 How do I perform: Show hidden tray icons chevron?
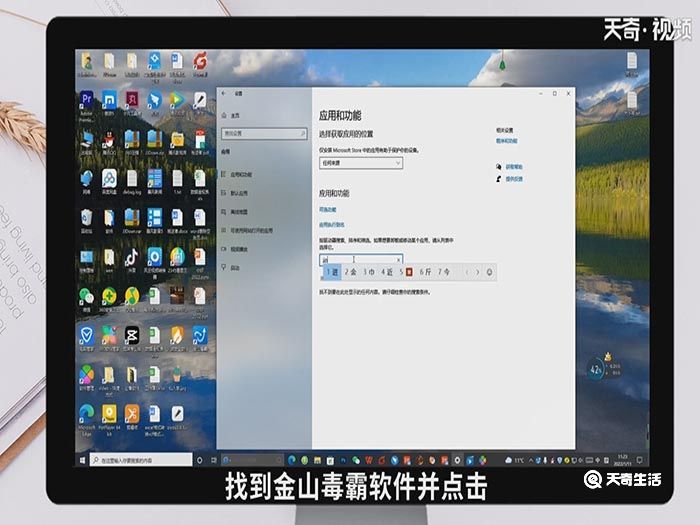pyautogui.click(x=531, y=460)
